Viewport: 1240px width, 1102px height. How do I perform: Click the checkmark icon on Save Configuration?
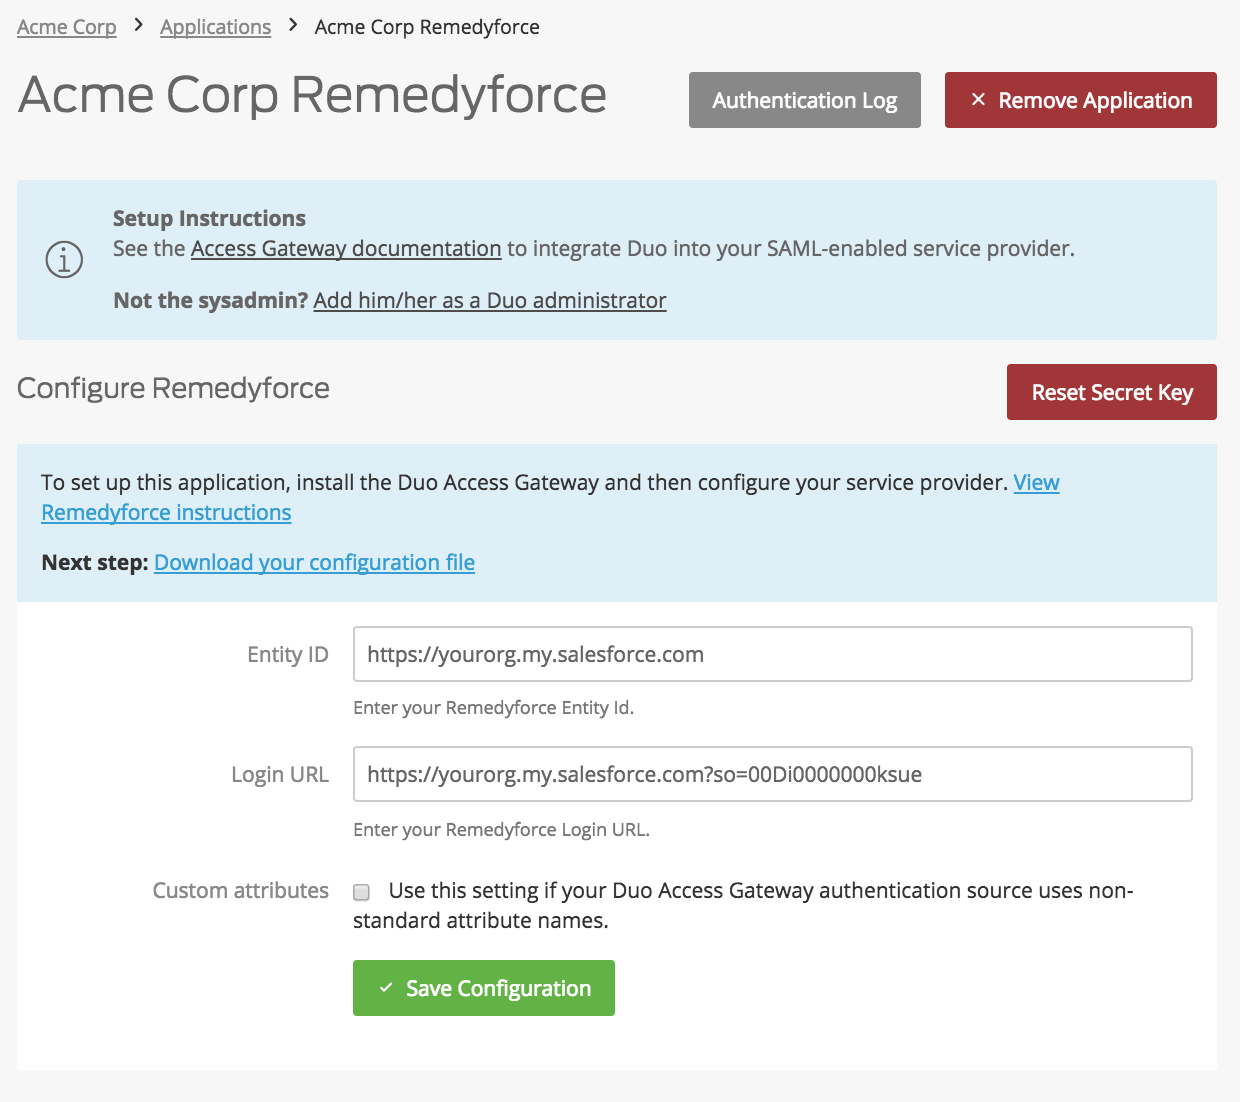pos(384,988)
